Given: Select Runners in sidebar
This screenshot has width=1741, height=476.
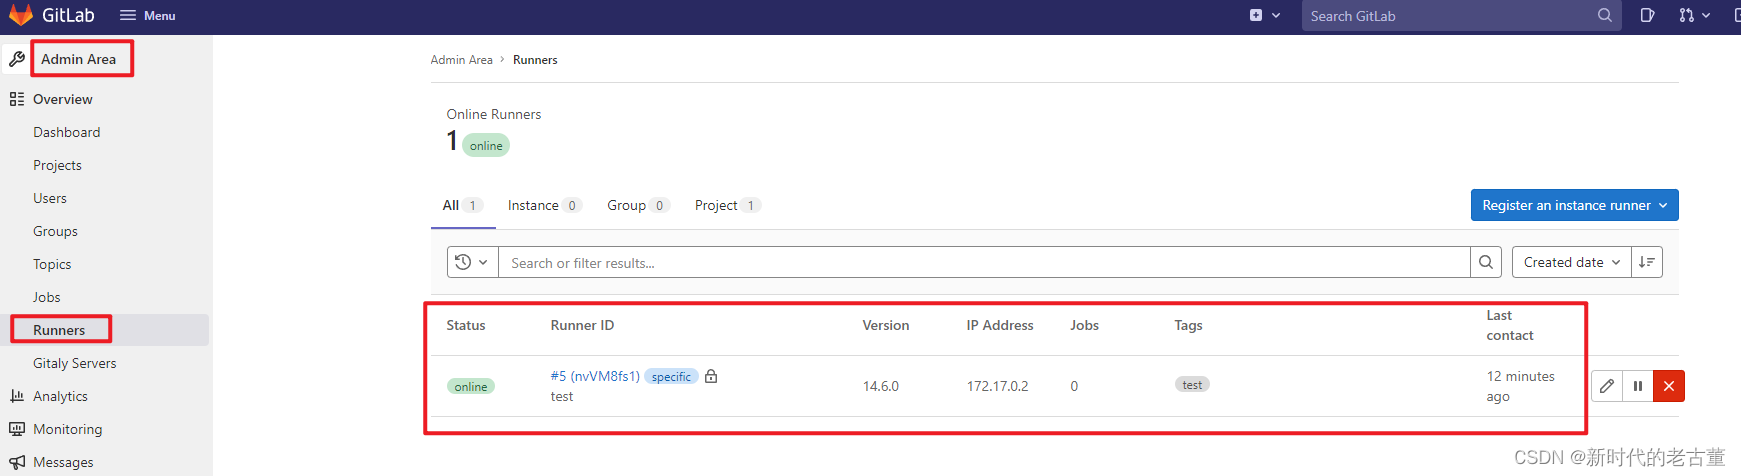Looking at the screenshot, I should tap(59, 330).
